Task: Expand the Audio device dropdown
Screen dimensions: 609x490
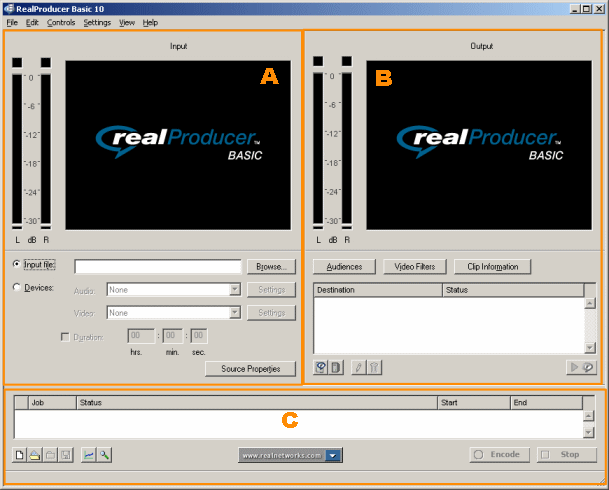Action: 235,290
